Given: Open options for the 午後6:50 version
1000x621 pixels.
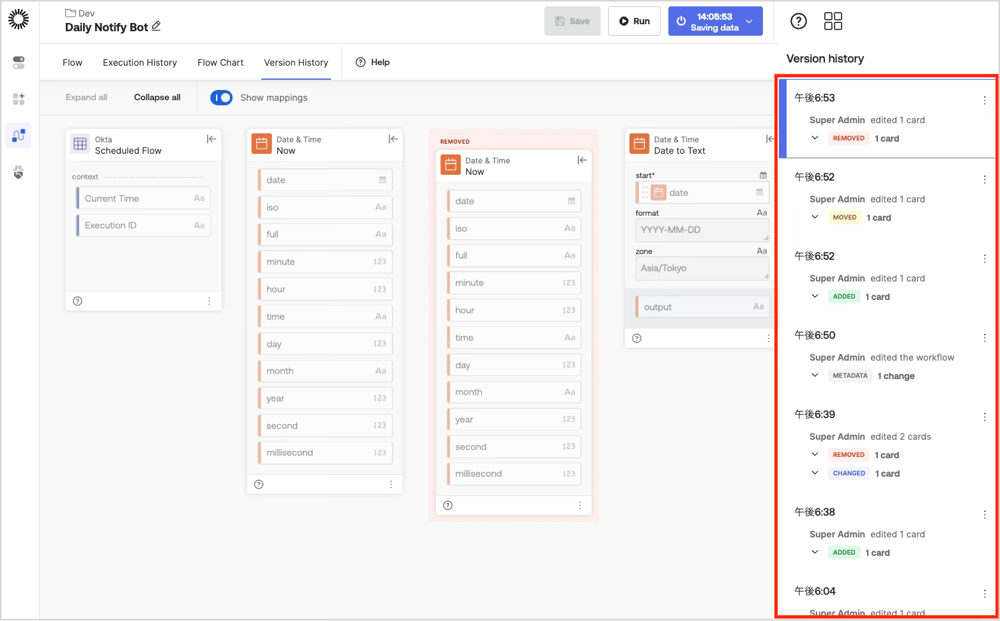Looking at the screenshot, I should 985,338.
